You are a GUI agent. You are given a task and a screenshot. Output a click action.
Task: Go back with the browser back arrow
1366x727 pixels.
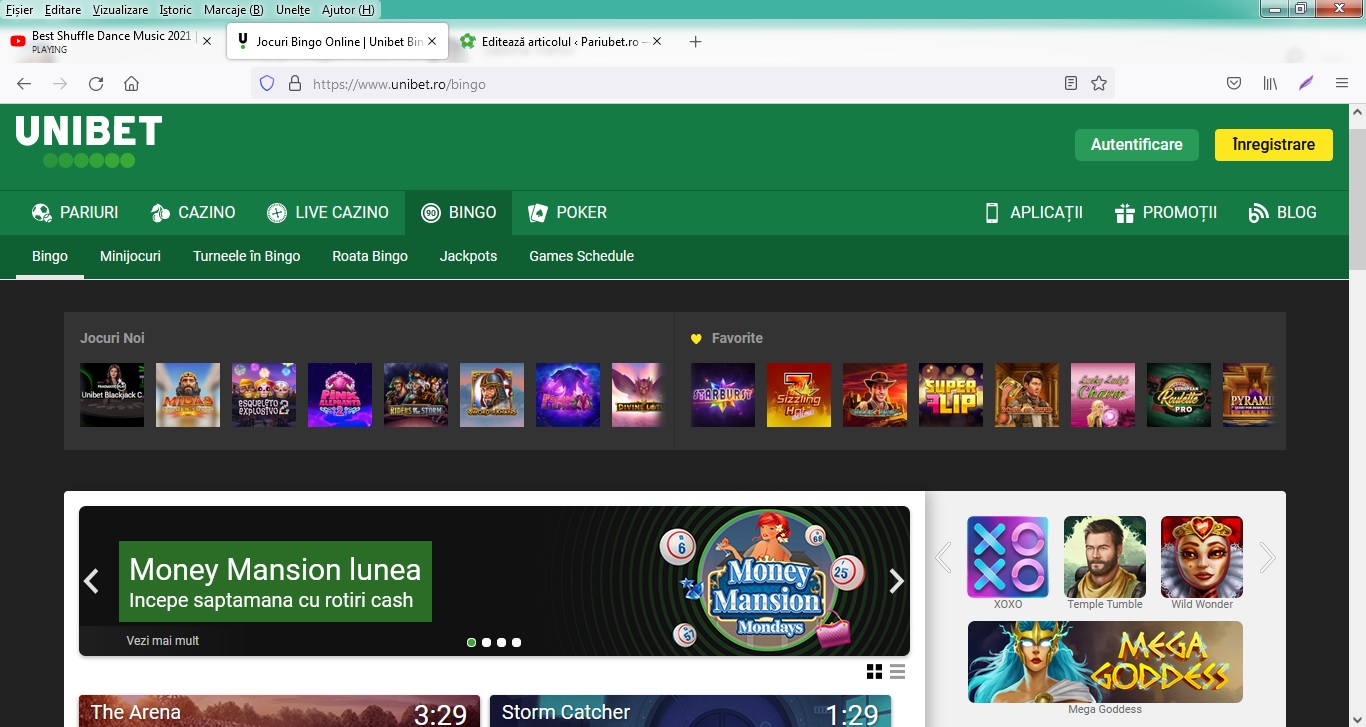24,84
